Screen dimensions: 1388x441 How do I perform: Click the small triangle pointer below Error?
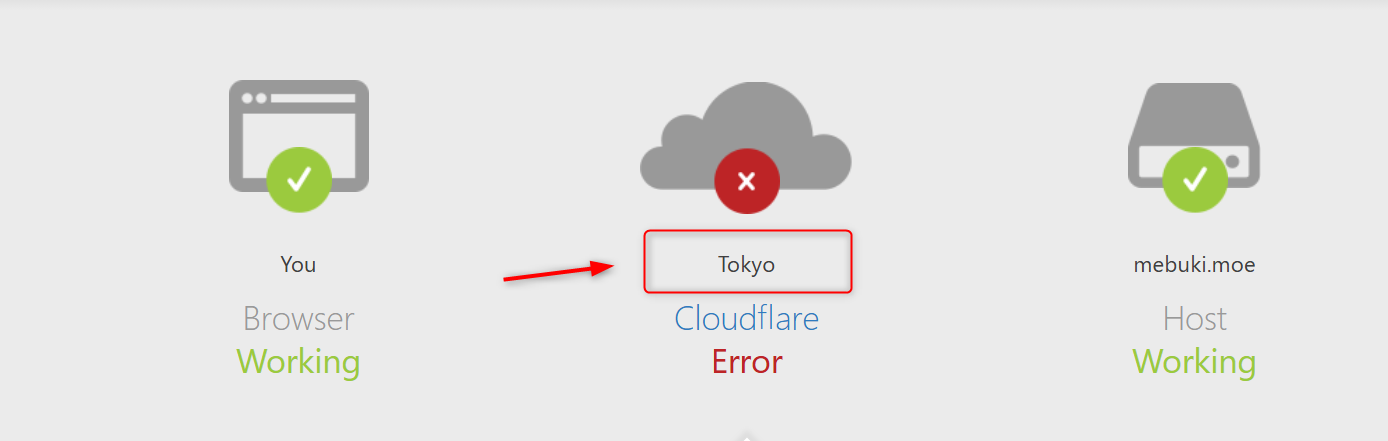746,436
